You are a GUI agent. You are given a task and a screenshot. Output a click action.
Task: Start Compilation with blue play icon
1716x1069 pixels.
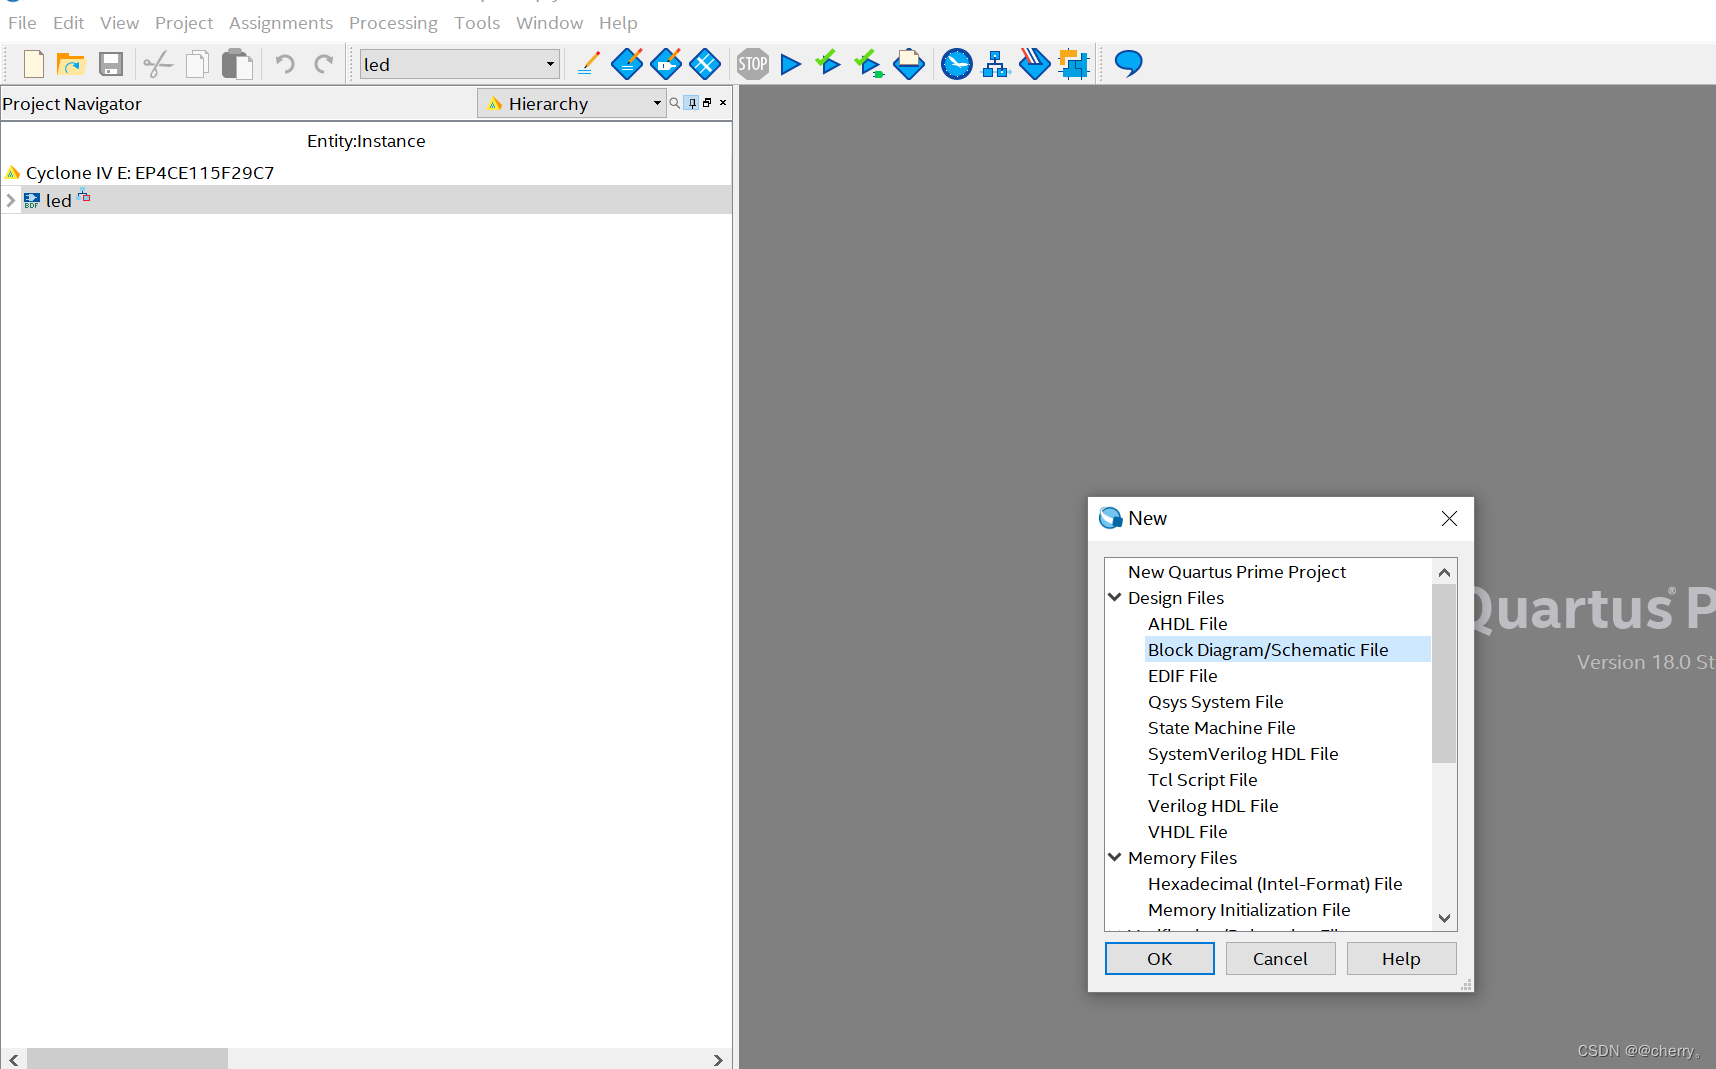click(791, 64)
